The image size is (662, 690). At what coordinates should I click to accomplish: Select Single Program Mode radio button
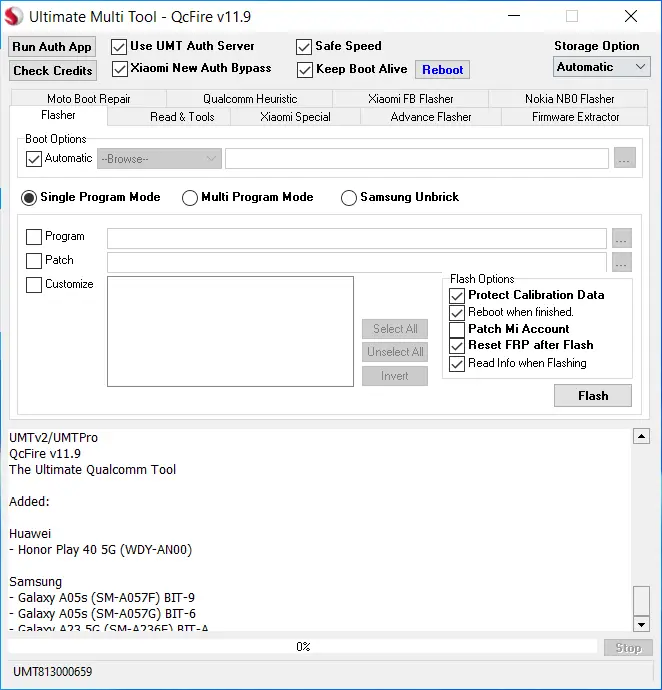(29, 198)
